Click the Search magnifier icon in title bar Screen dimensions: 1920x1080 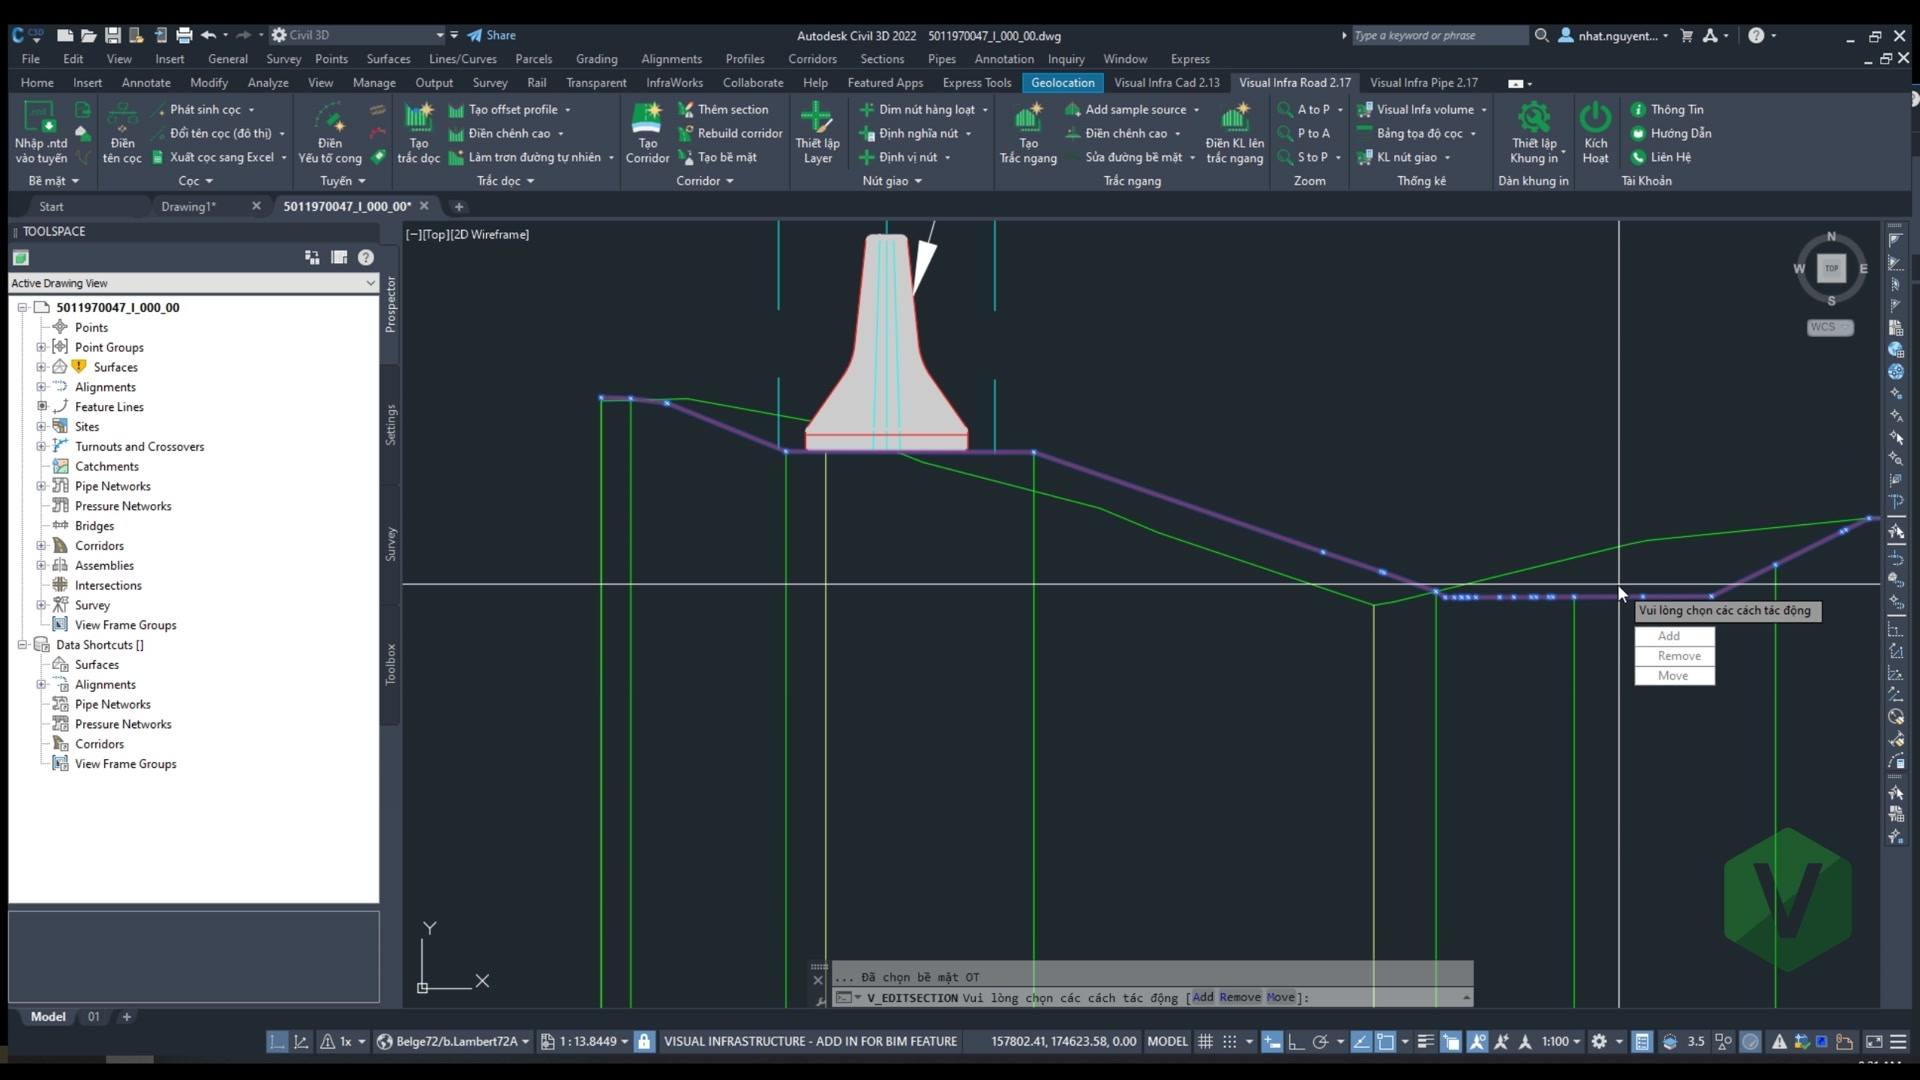(x=1542, y=35)
